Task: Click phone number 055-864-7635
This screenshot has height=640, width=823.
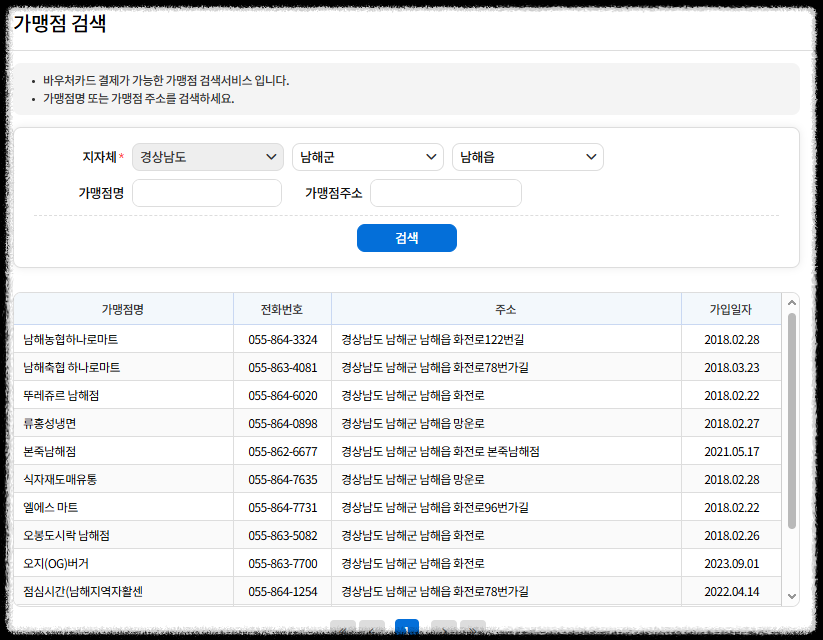Action: pos(283,479)
